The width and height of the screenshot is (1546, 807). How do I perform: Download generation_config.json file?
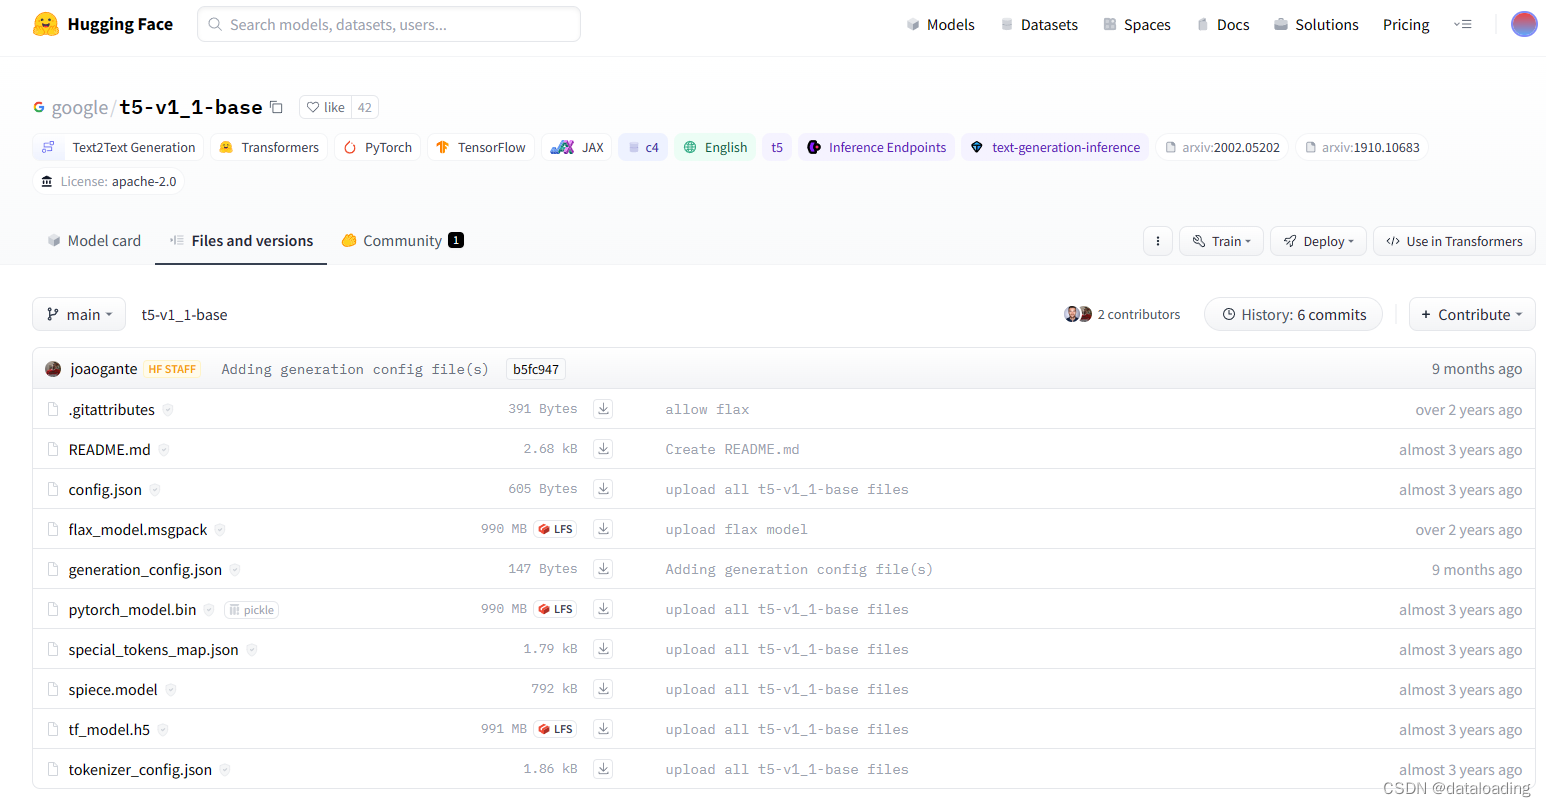(603, 568)
